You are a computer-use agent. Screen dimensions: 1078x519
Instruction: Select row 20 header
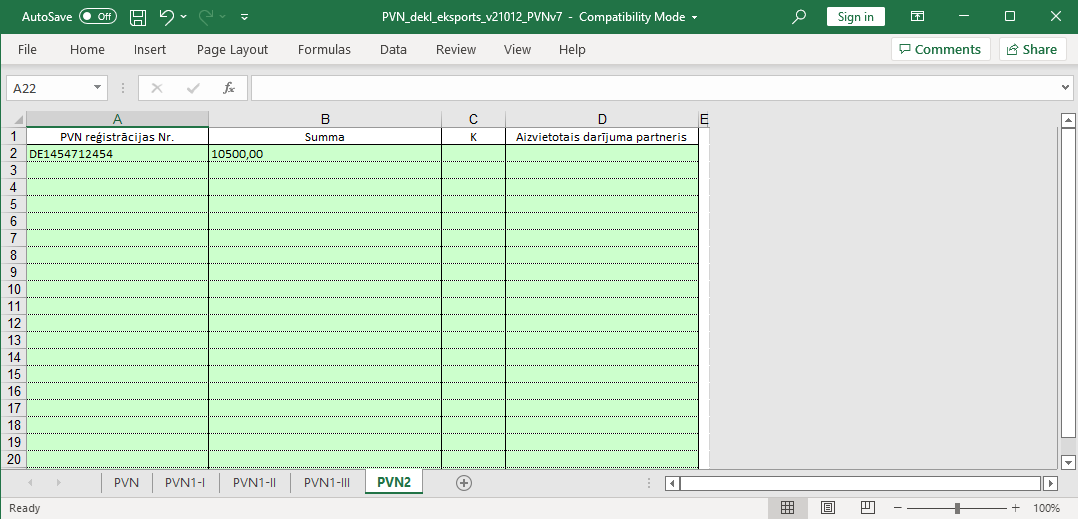[x=15, y=459]
